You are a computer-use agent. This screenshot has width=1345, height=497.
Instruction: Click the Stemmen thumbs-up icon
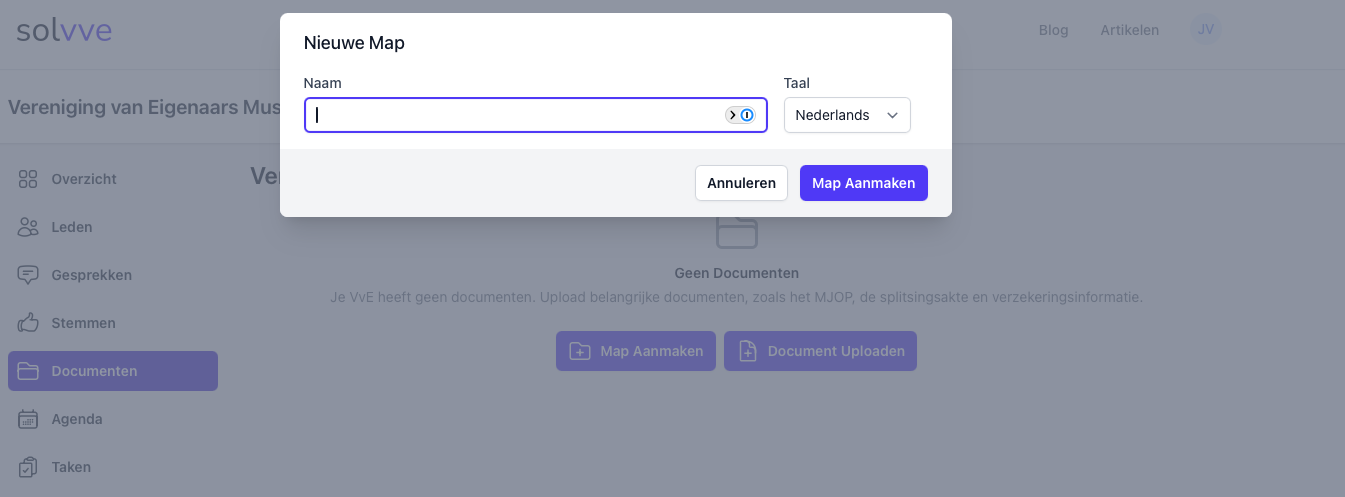coord(28,323)
